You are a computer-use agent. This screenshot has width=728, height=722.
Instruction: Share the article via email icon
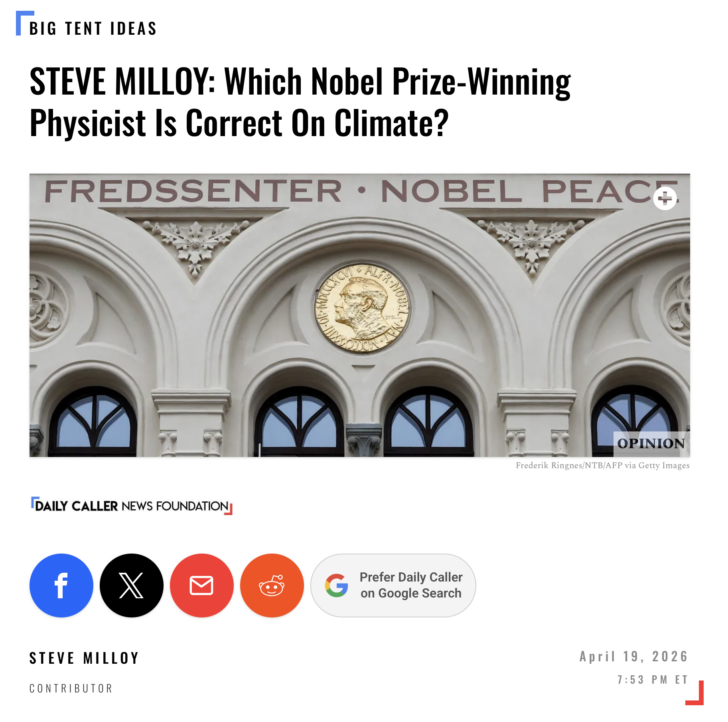click(x=201, y=586)
